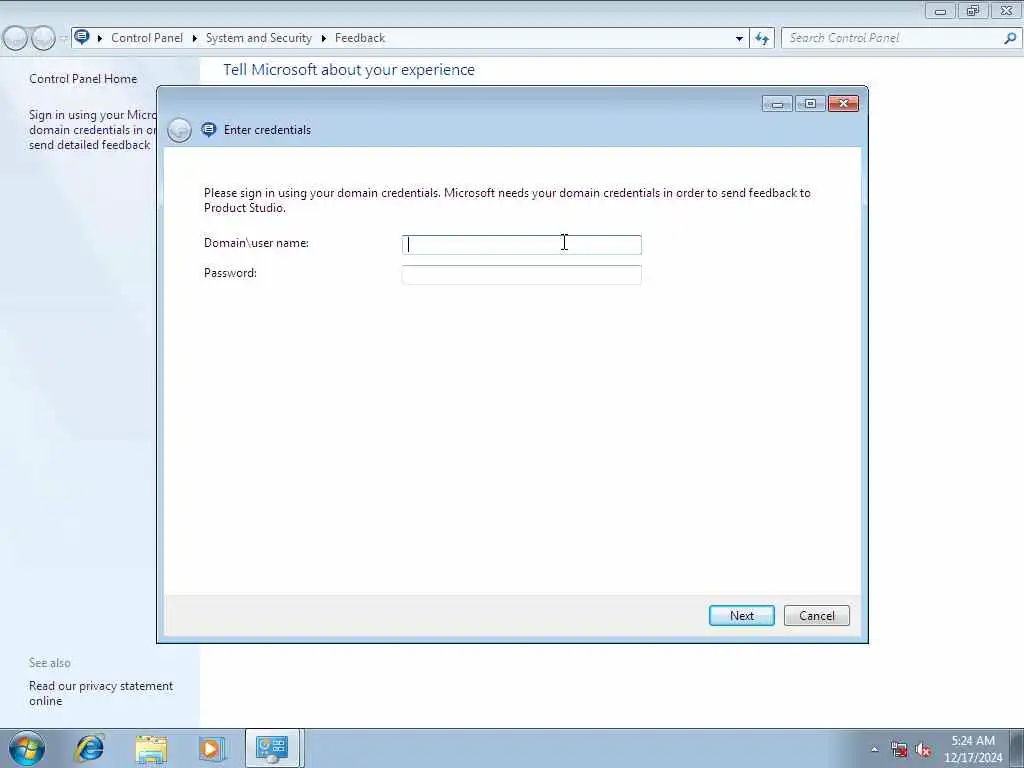Open Control Panel Home link
1024x768 pixels.
pyautogui.click(x=83, y=78)
